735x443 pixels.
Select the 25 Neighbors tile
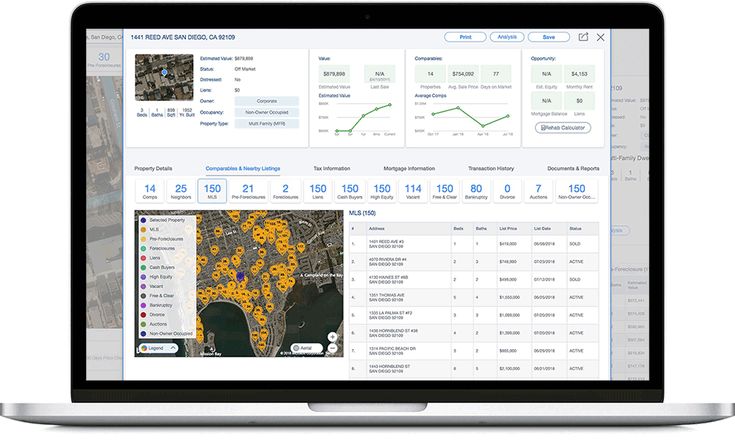181,191
